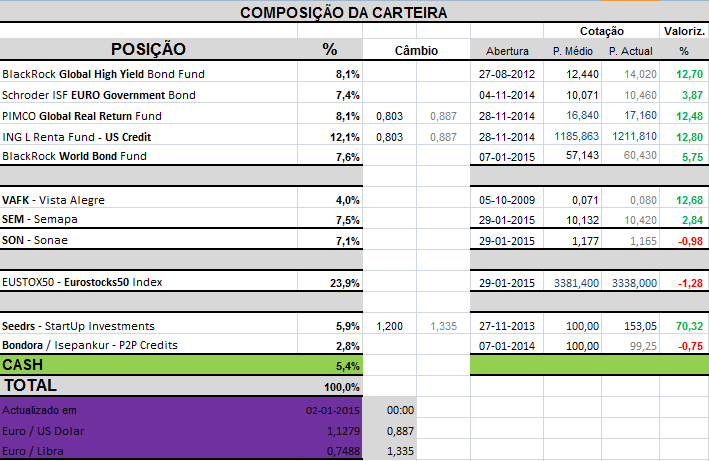Click the TOTAL row label

[31, 385]
